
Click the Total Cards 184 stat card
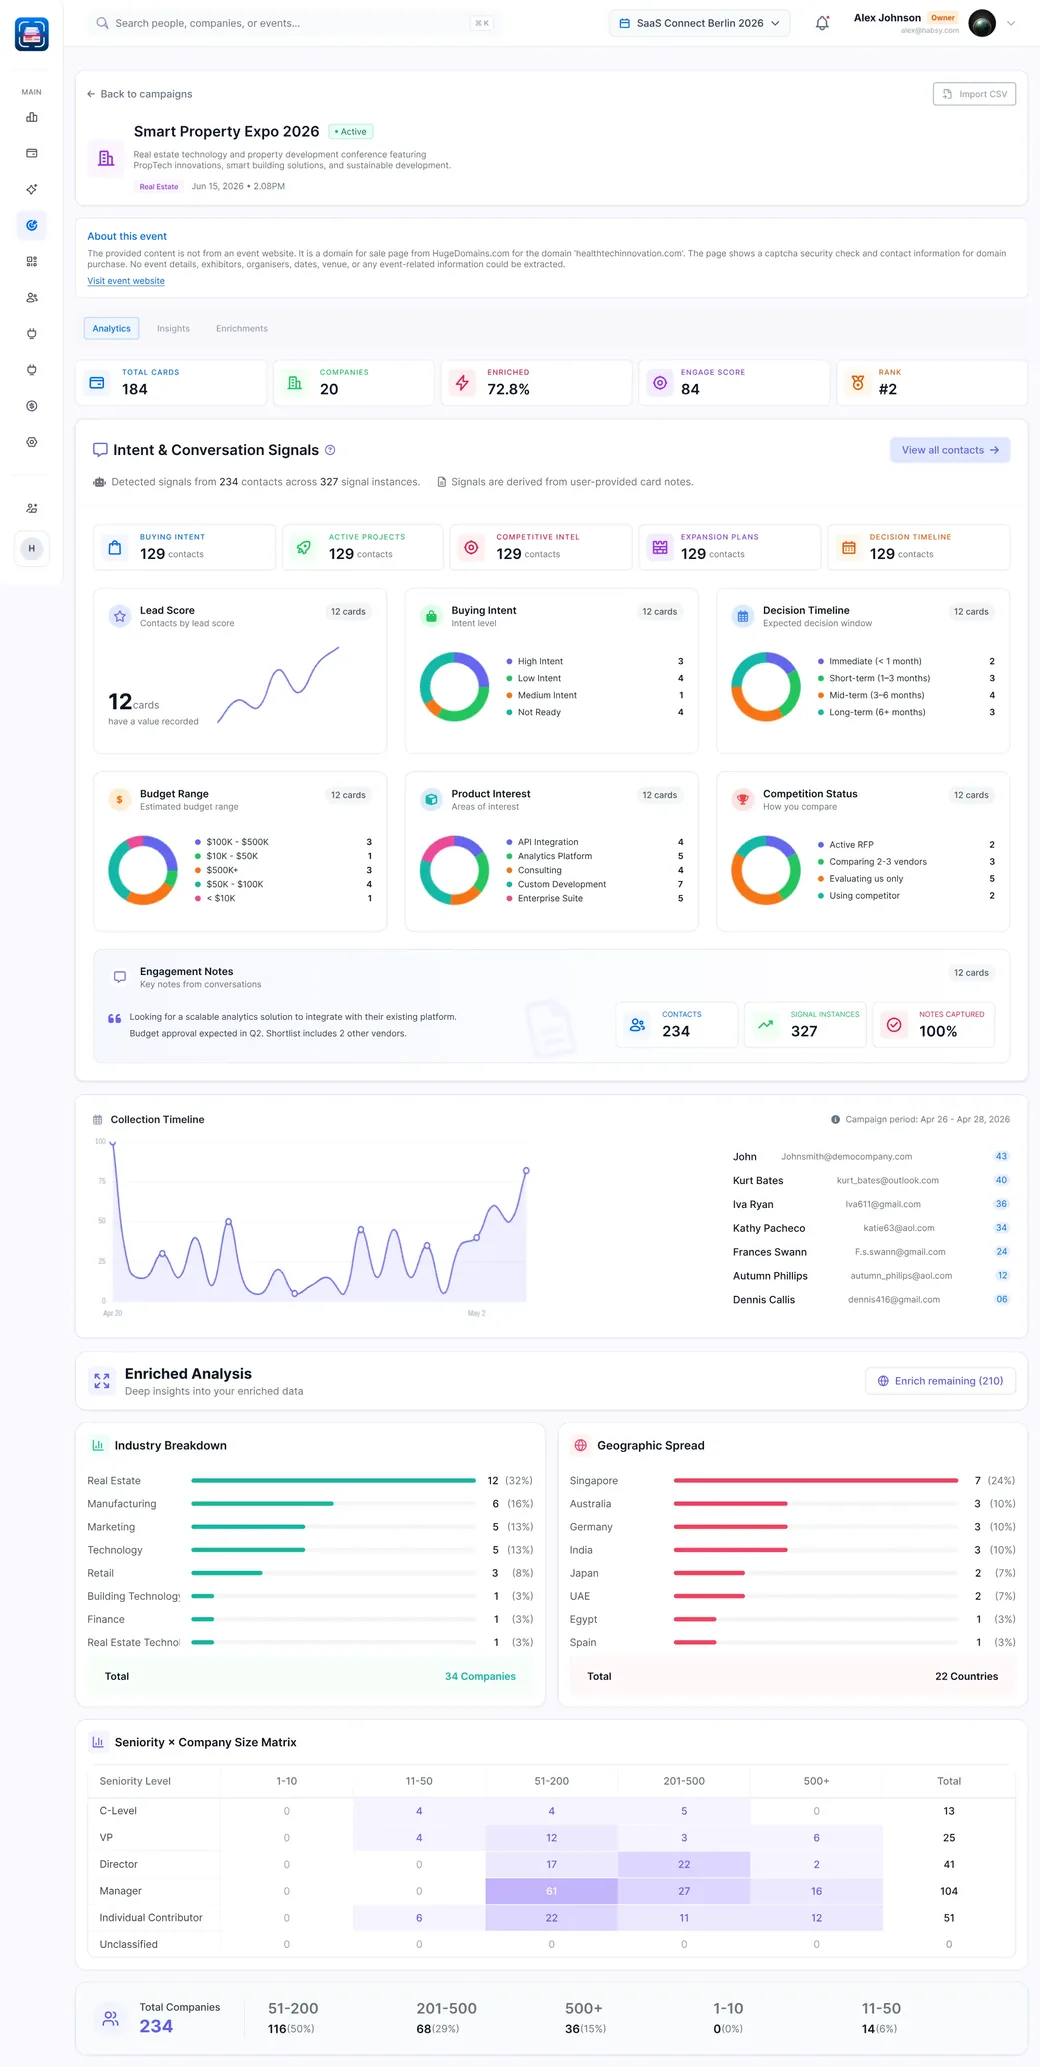[171, 383]
